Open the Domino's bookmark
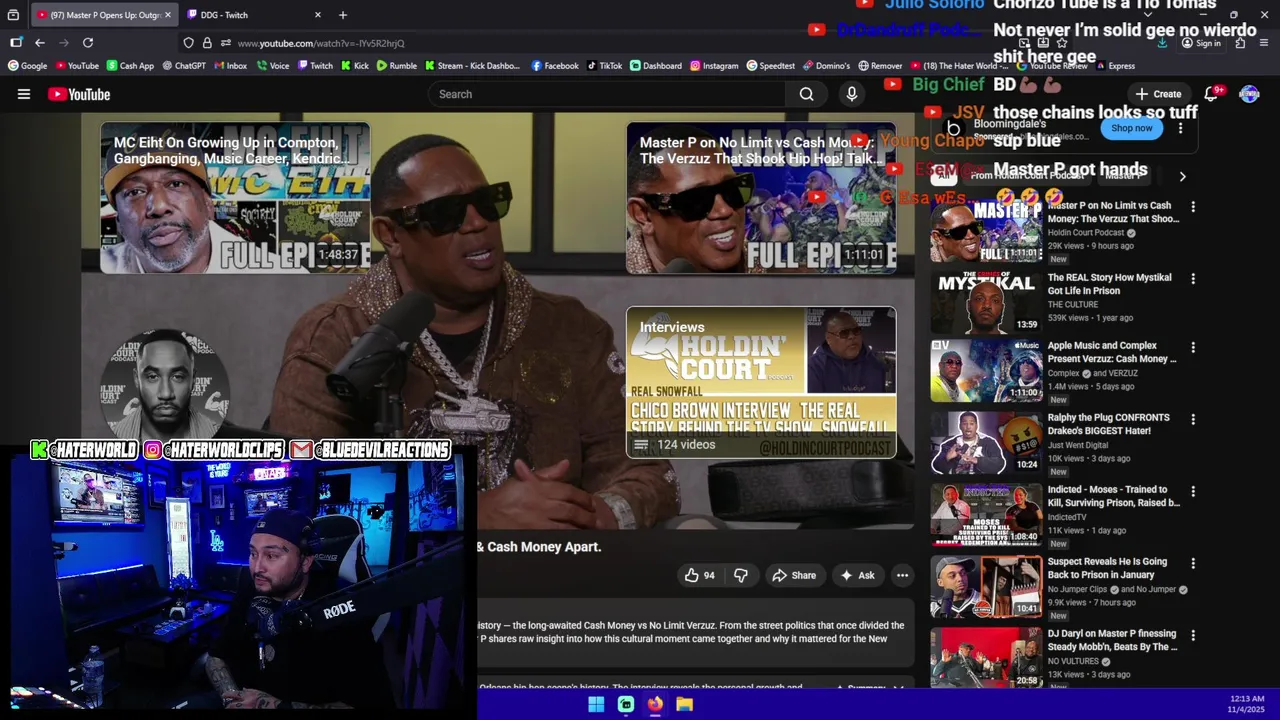 pyautogui.click(x=826, y=66)
